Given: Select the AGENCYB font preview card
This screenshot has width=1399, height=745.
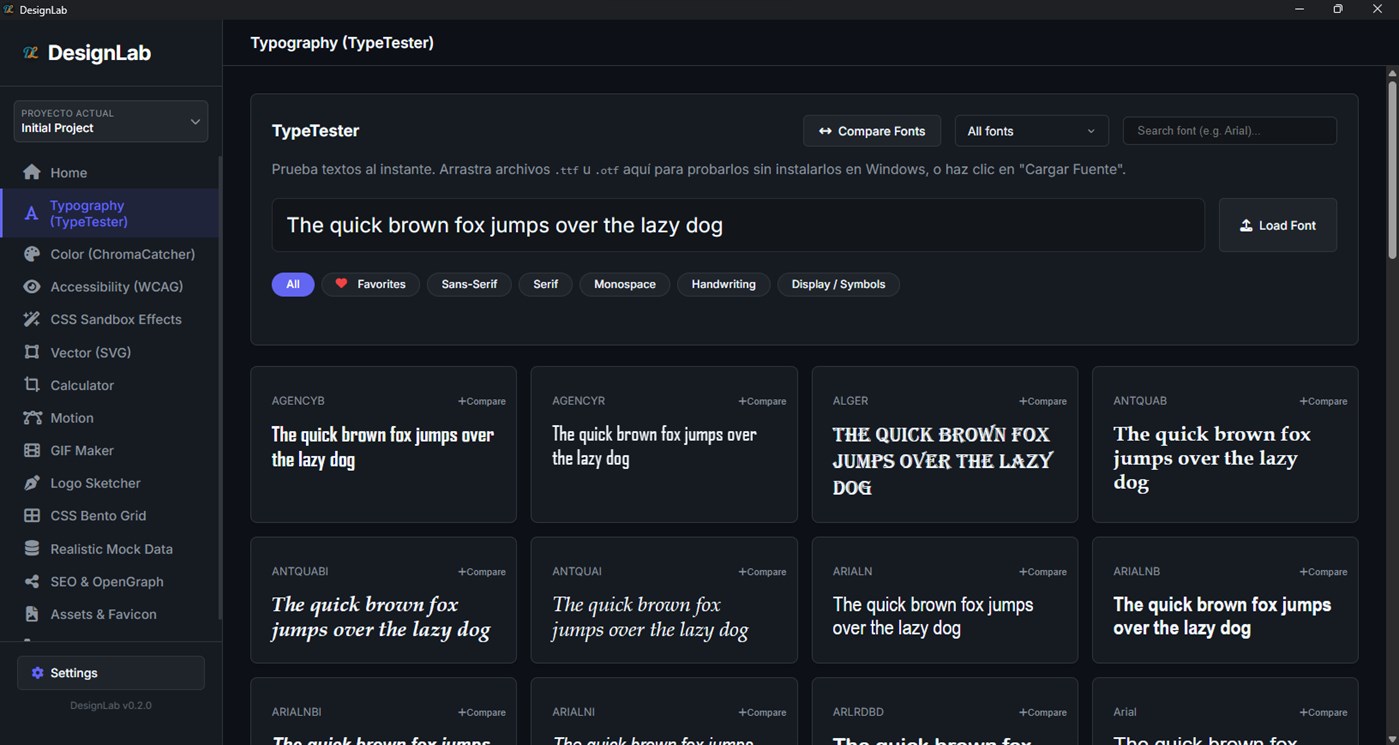Looking at the screenshot, I should 383,444.
